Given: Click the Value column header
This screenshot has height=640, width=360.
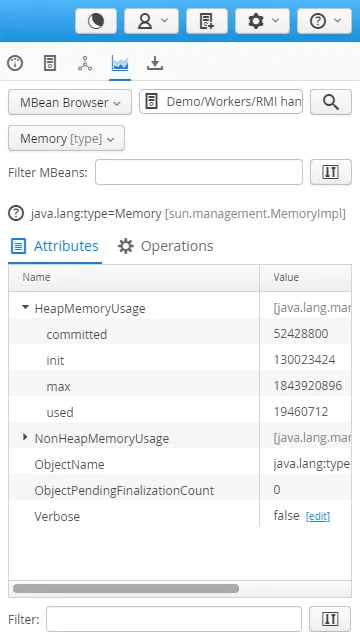Looking at the screenshot, I should coord(305,278).
